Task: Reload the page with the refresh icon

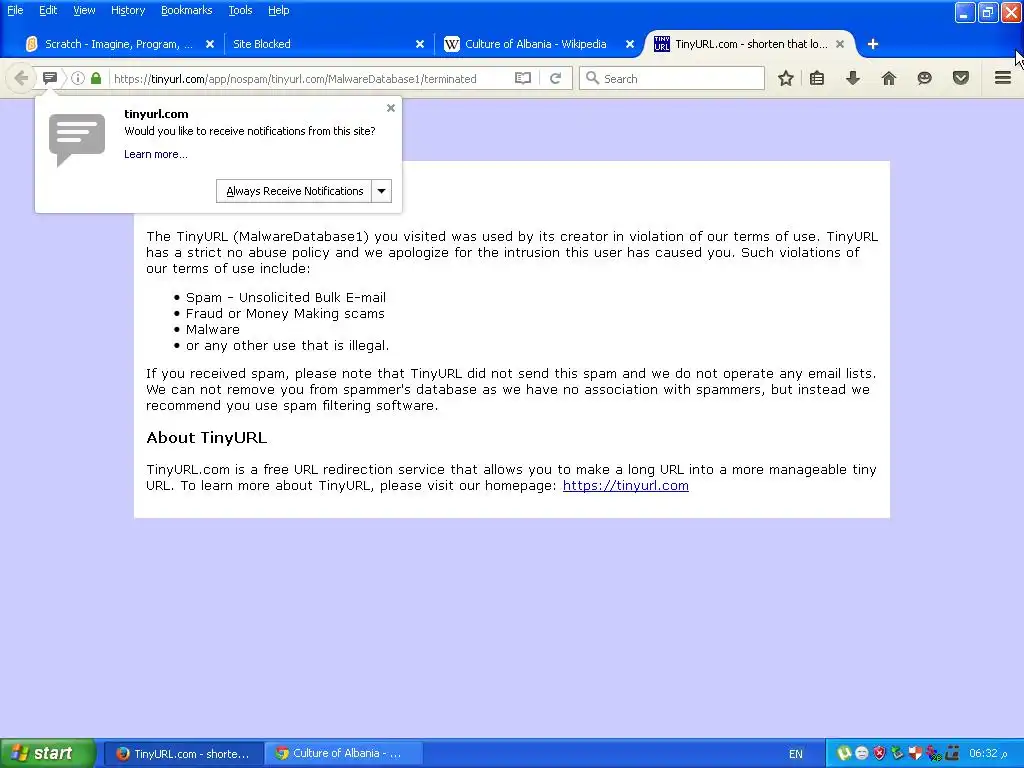Action: pos(556,78)
